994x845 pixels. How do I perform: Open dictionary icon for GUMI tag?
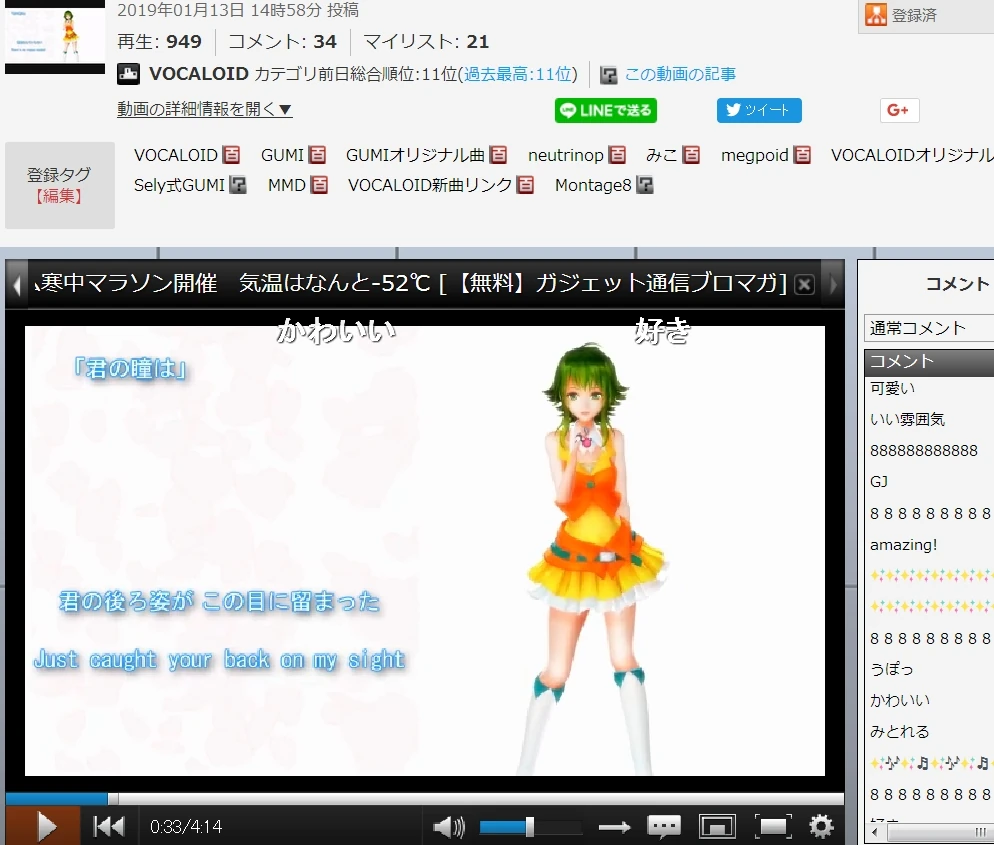tap(317, 155)
